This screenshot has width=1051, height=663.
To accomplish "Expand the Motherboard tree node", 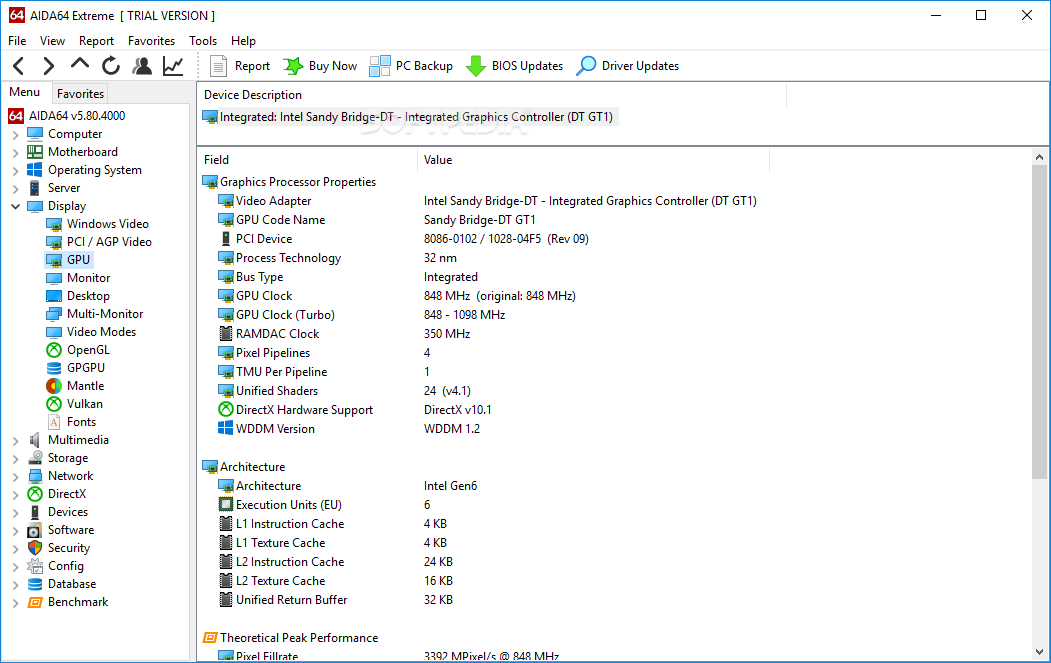I will (x=15, y=152).
